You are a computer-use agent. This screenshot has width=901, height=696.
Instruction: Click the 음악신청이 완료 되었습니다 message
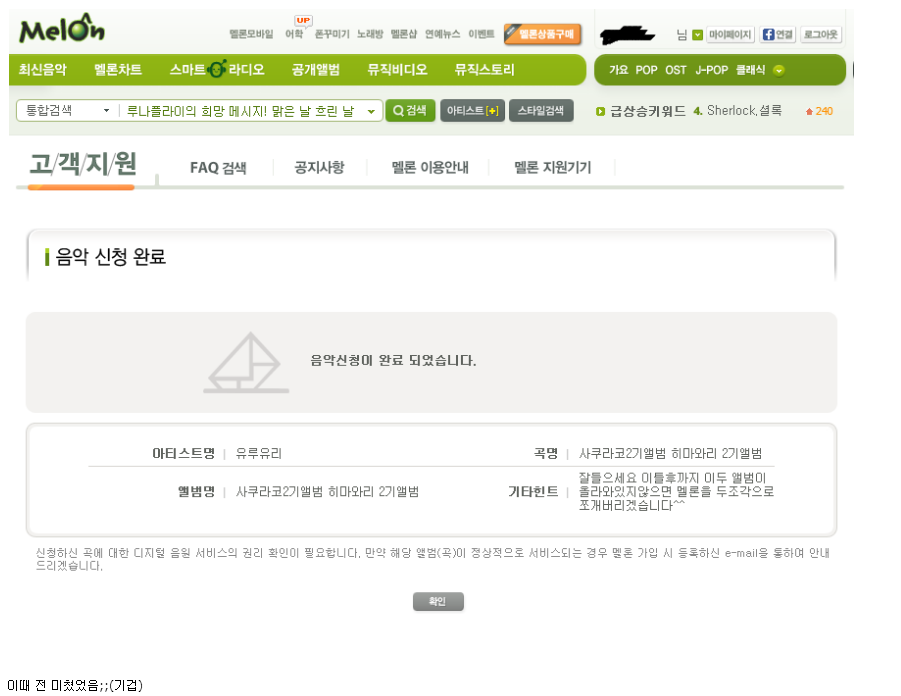(x=393, y=360)
